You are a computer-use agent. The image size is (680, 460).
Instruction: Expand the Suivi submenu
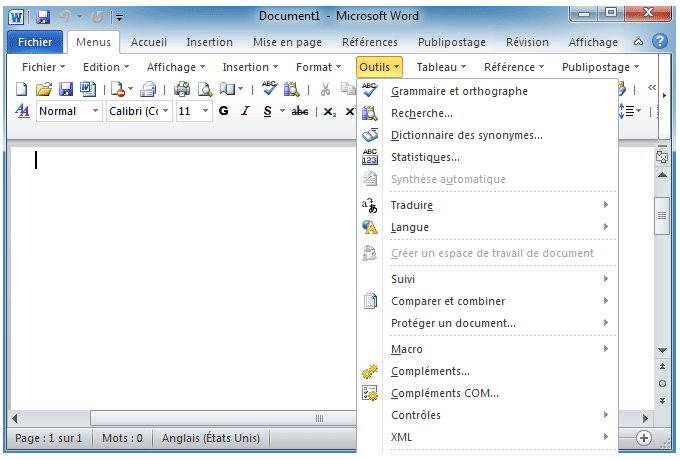point(487,279)
